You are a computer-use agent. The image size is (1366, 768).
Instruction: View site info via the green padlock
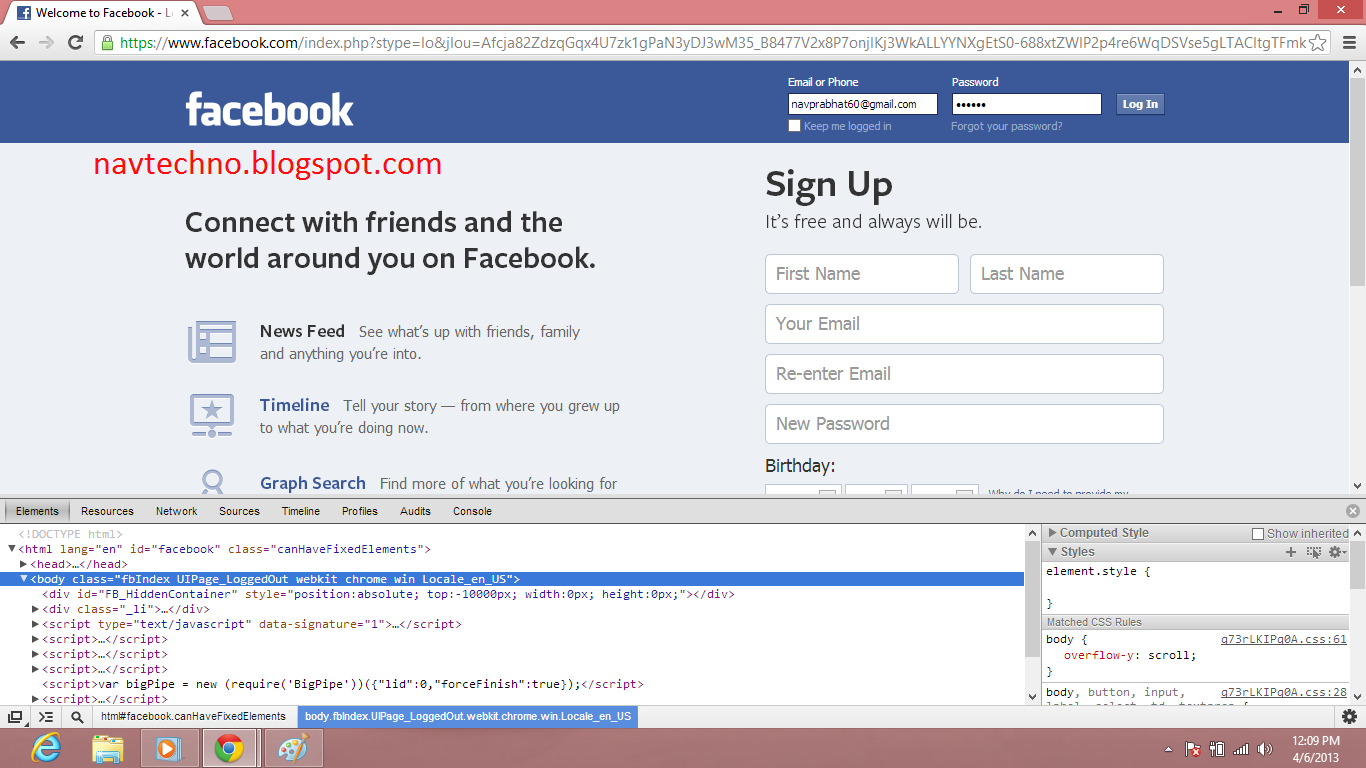point(107,42)
